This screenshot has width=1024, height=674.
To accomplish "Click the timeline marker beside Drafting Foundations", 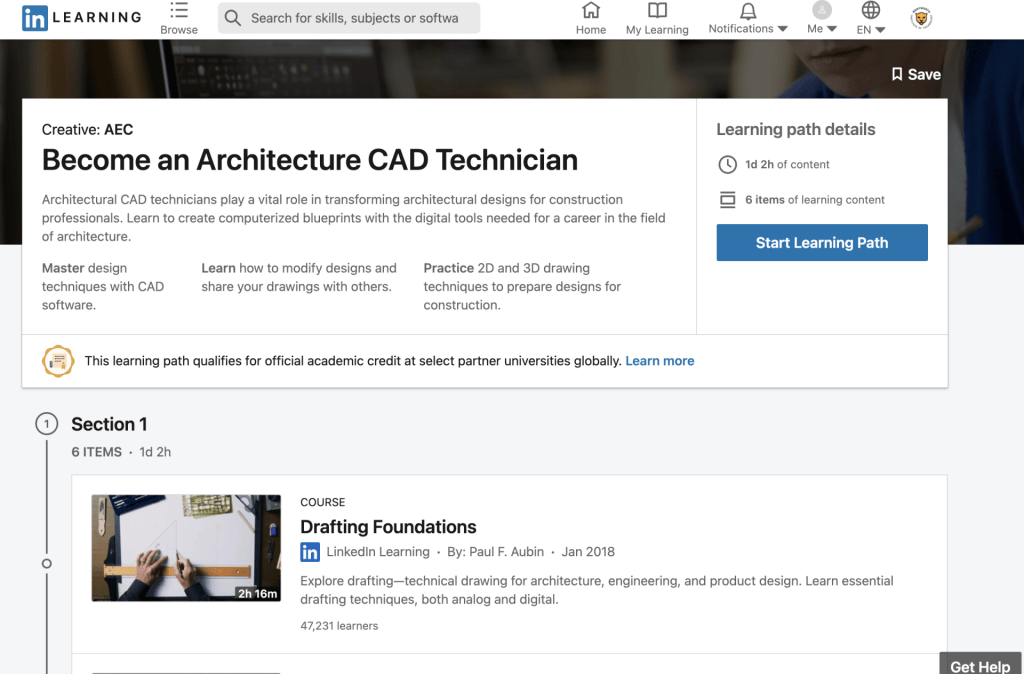I will click(x=46, y=564).
